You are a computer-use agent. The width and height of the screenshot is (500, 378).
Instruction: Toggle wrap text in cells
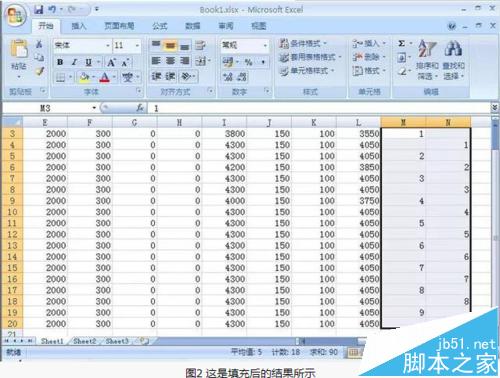click(200, 45)
